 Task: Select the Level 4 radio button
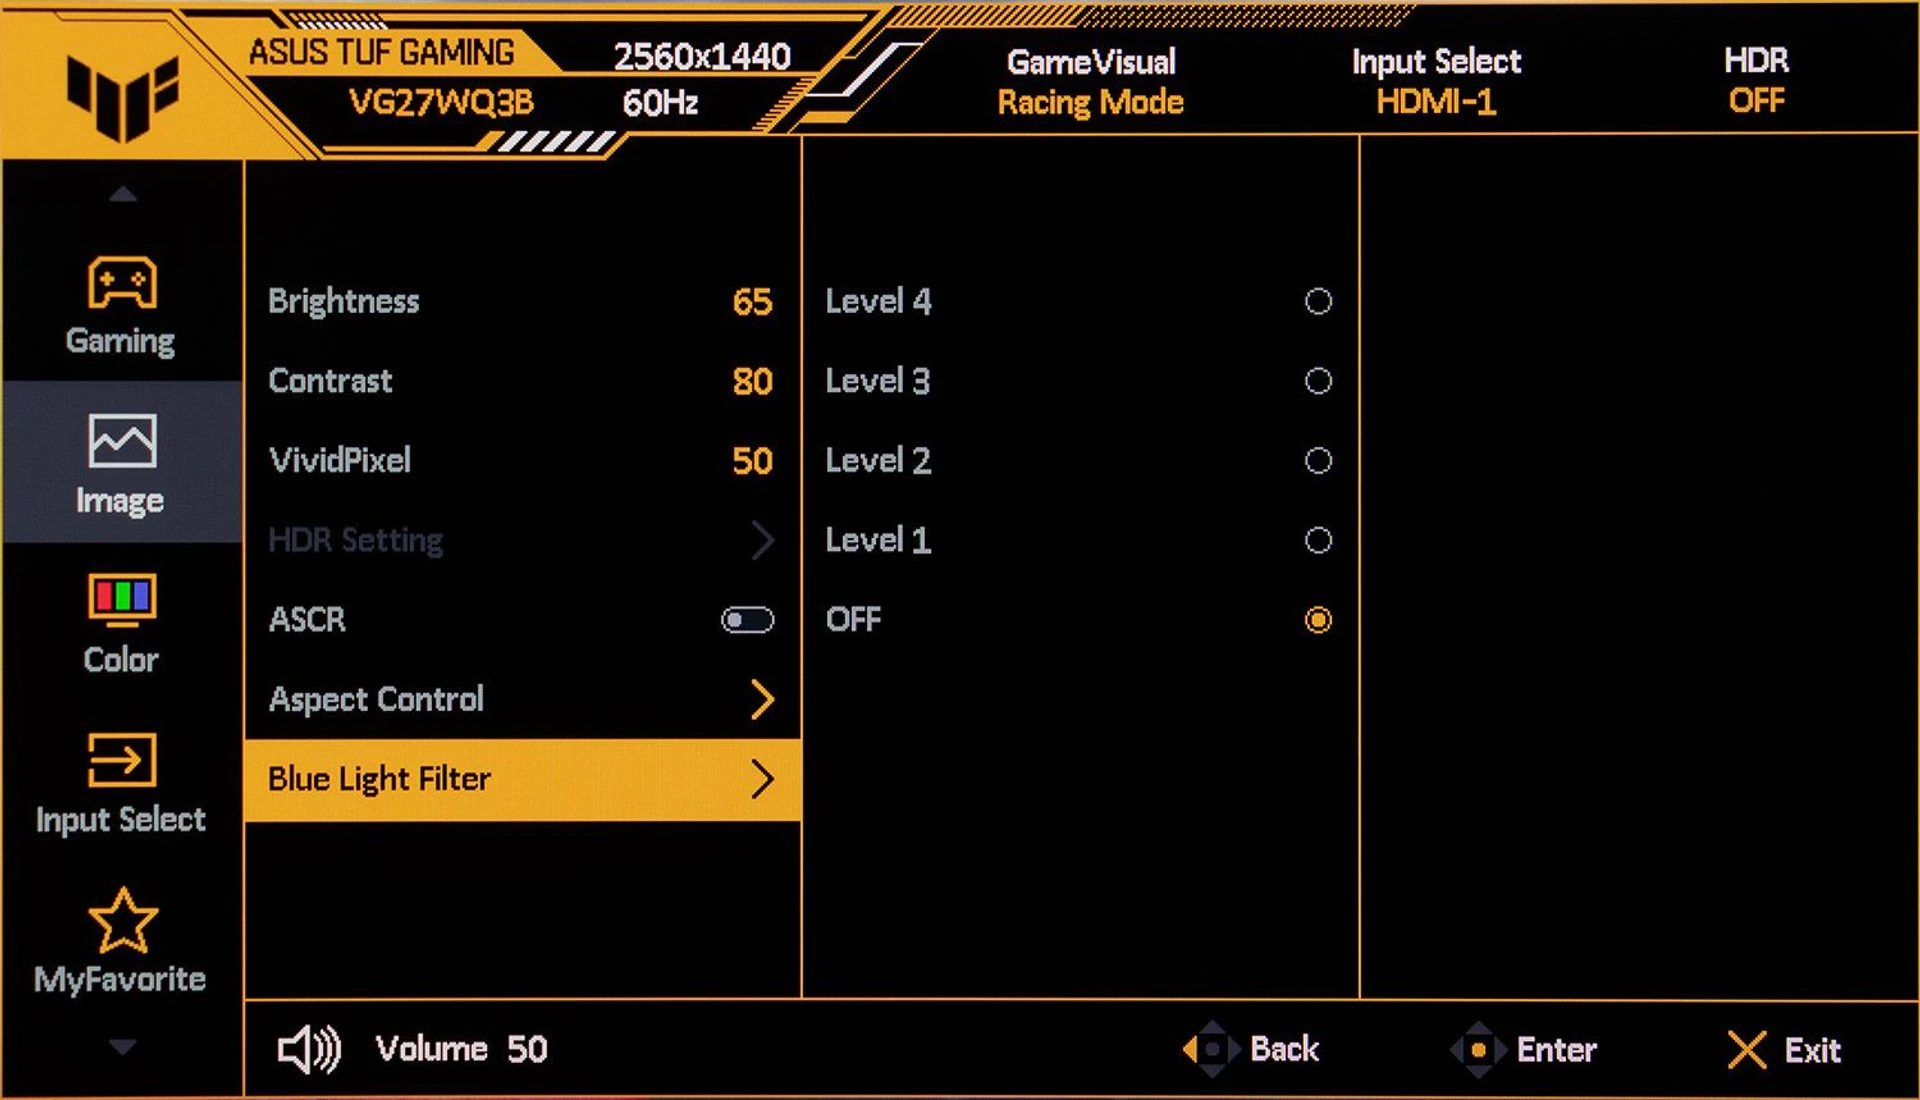click(1318, 301)
